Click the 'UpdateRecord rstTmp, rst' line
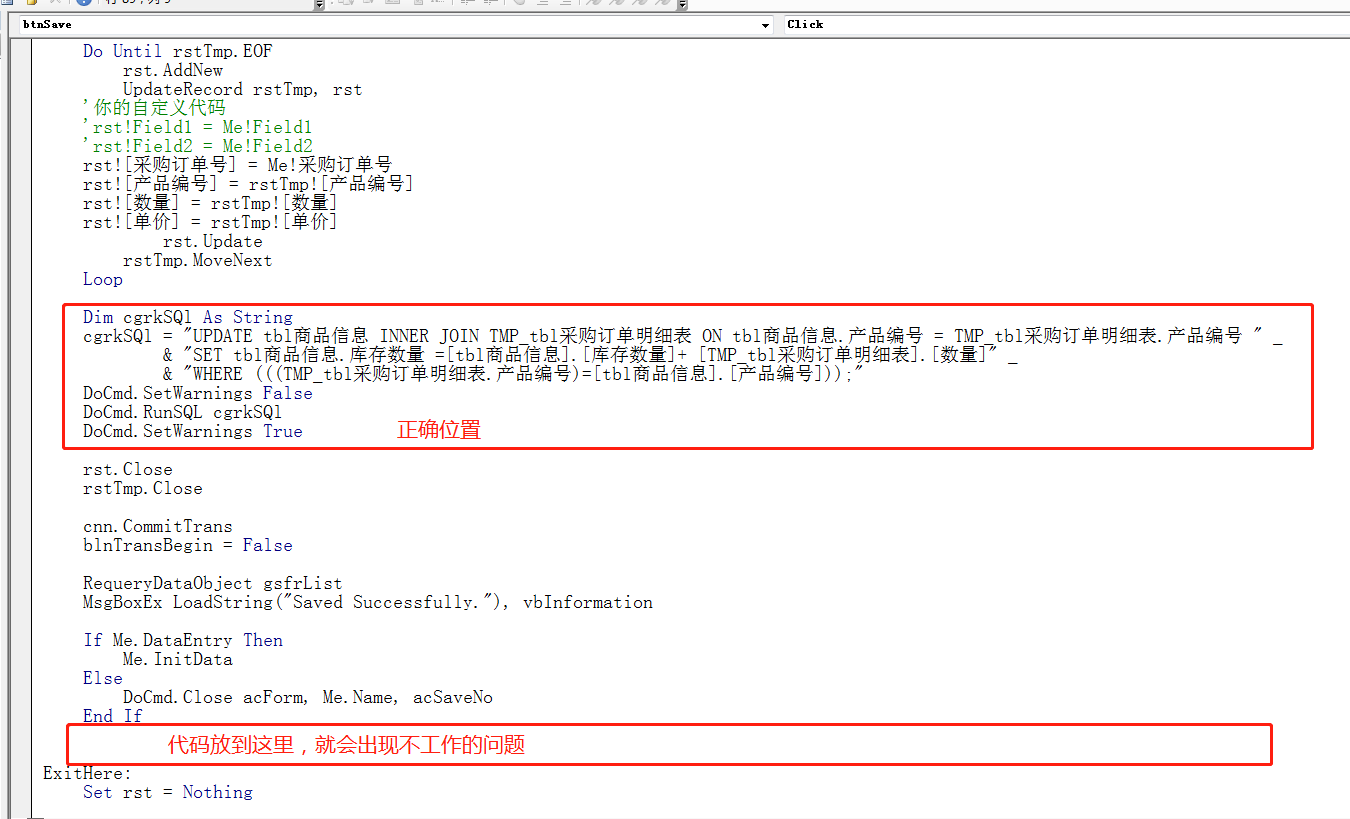This screenshot has height=819, width=1350. pos(242,89)
